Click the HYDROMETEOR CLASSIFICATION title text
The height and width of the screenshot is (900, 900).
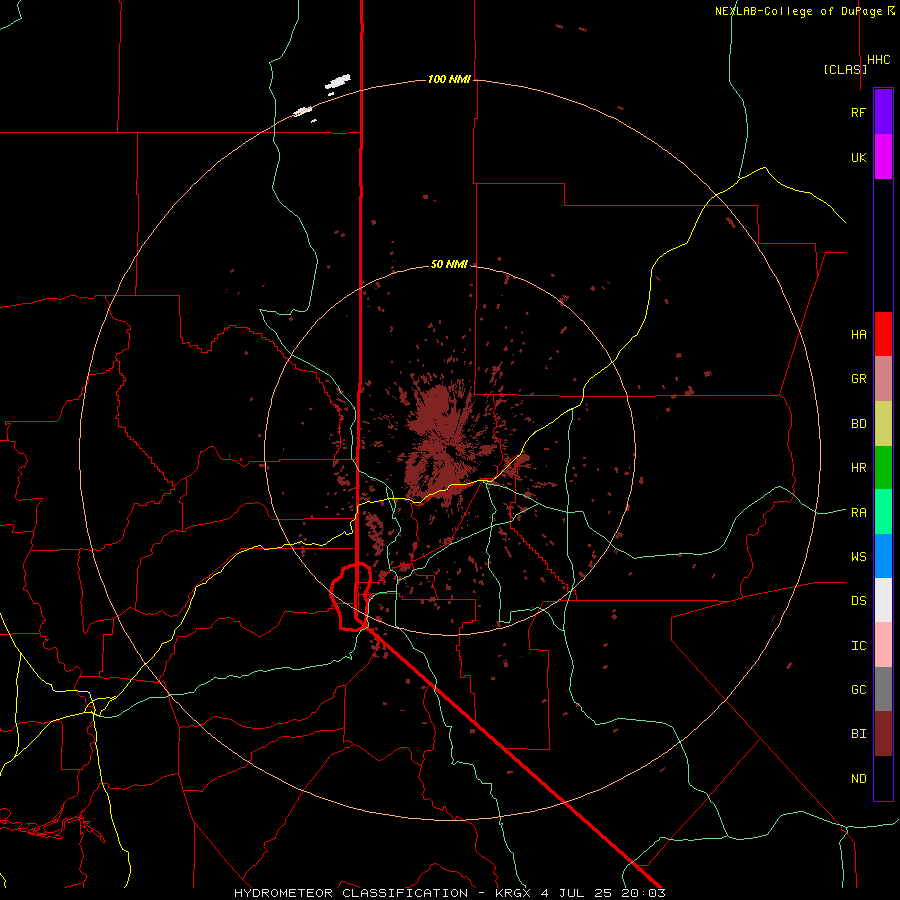(351, 893)
